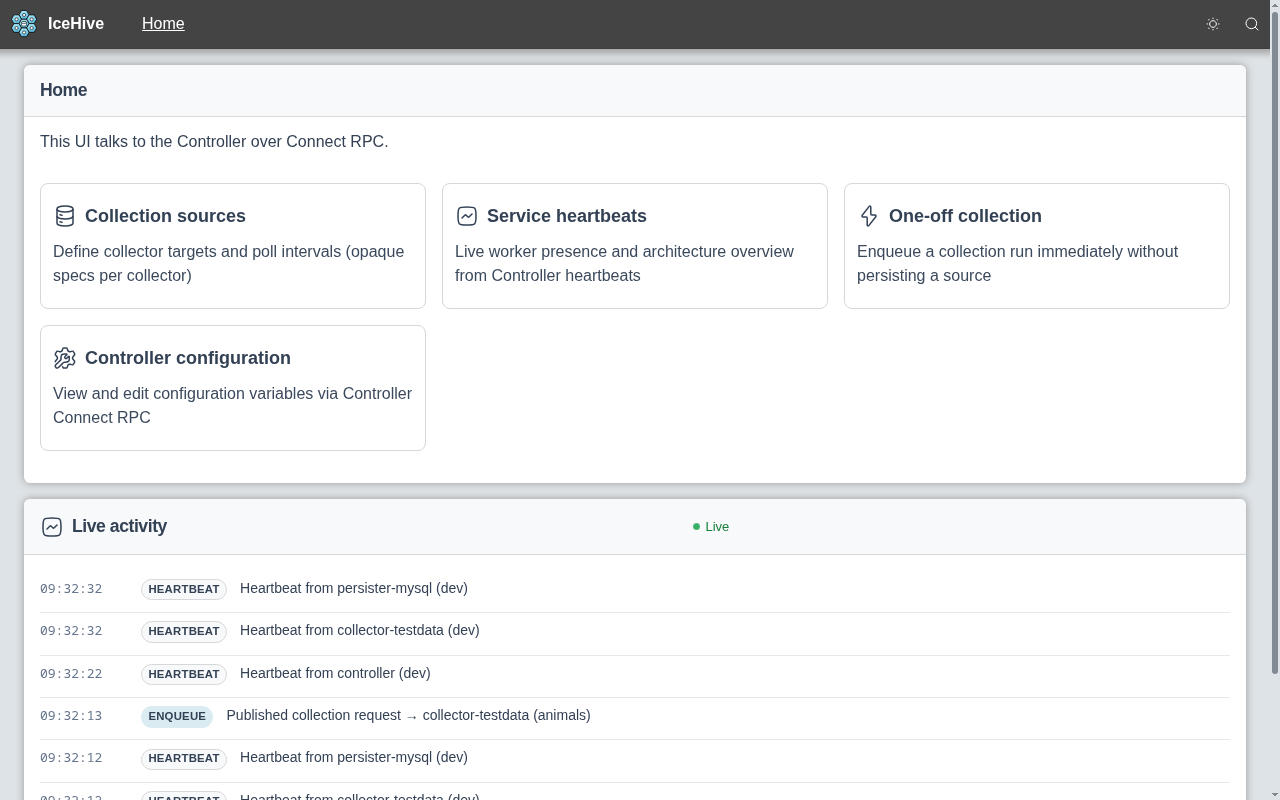Open the Service heartbeats card

(635, 246)
